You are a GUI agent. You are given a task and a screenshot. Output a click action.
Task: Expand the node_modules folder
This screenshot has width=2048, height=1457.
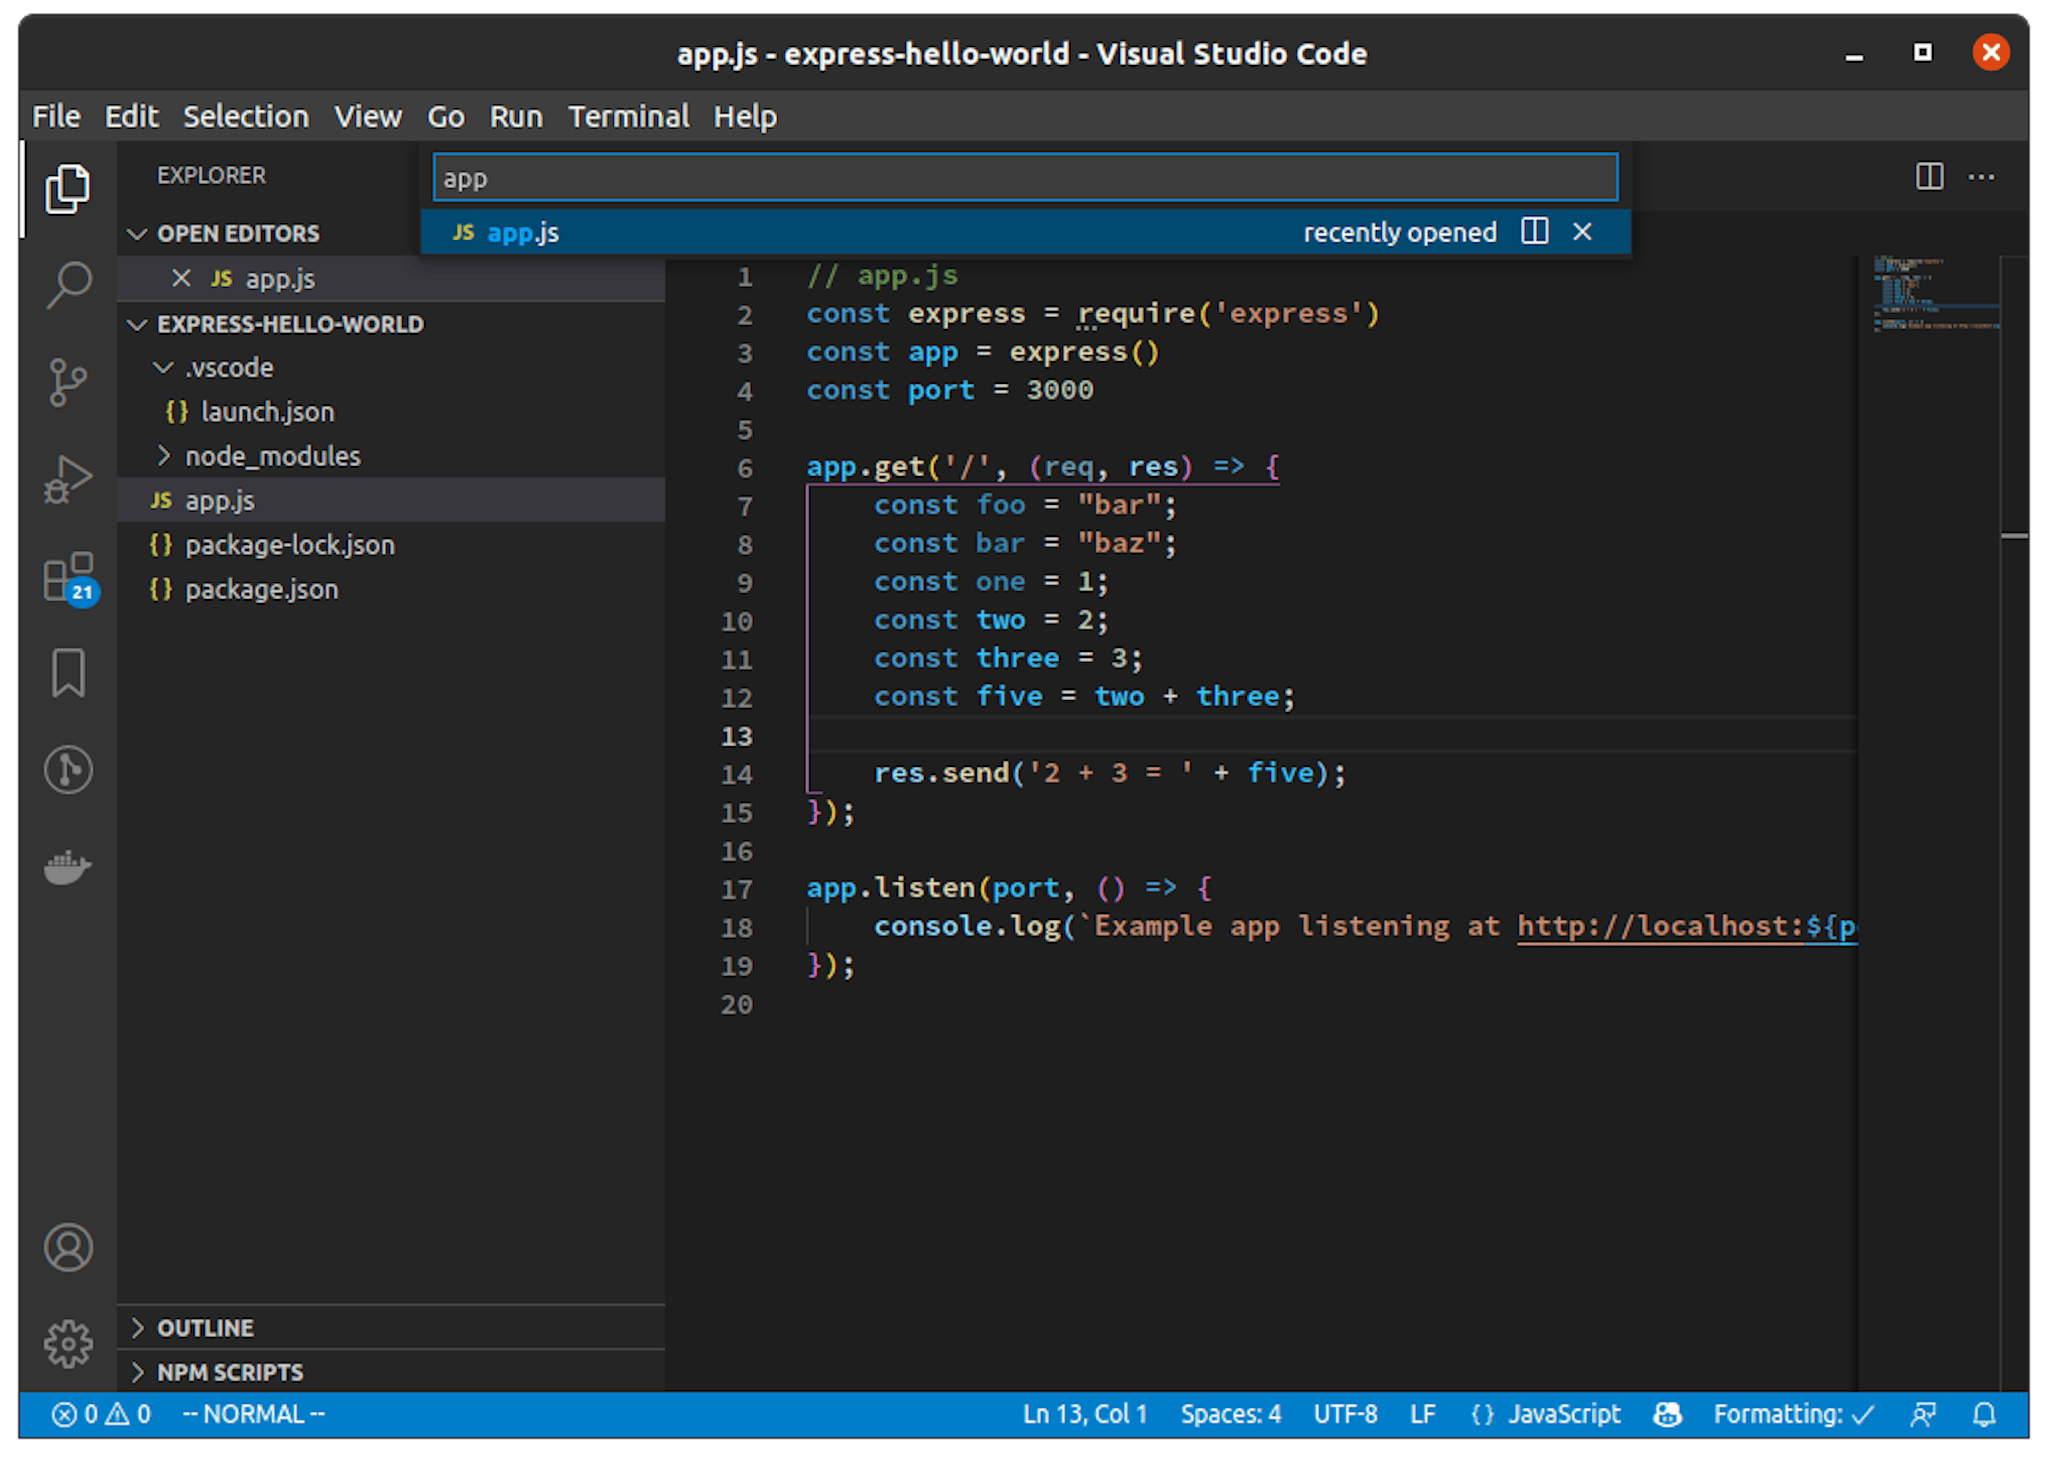272,455
